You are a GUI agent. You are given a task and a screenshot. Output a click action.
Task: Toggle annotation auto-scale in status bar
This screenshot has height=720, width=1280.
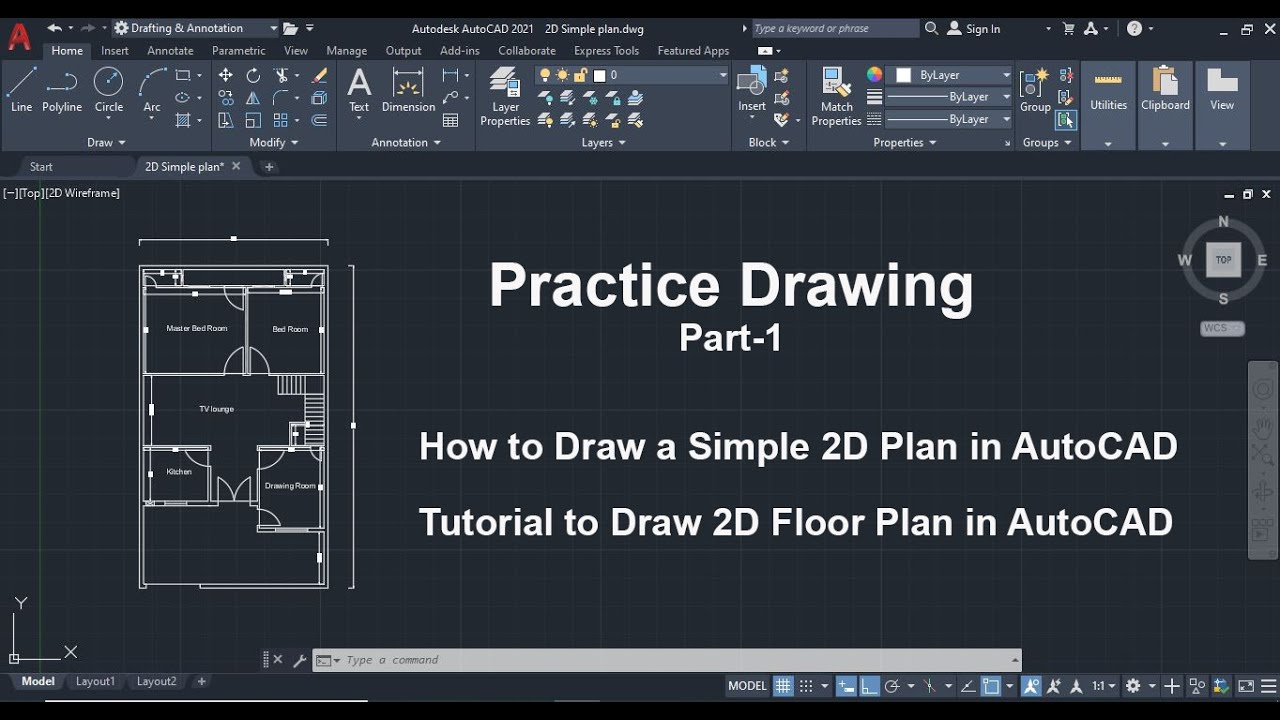(1053, 686)
